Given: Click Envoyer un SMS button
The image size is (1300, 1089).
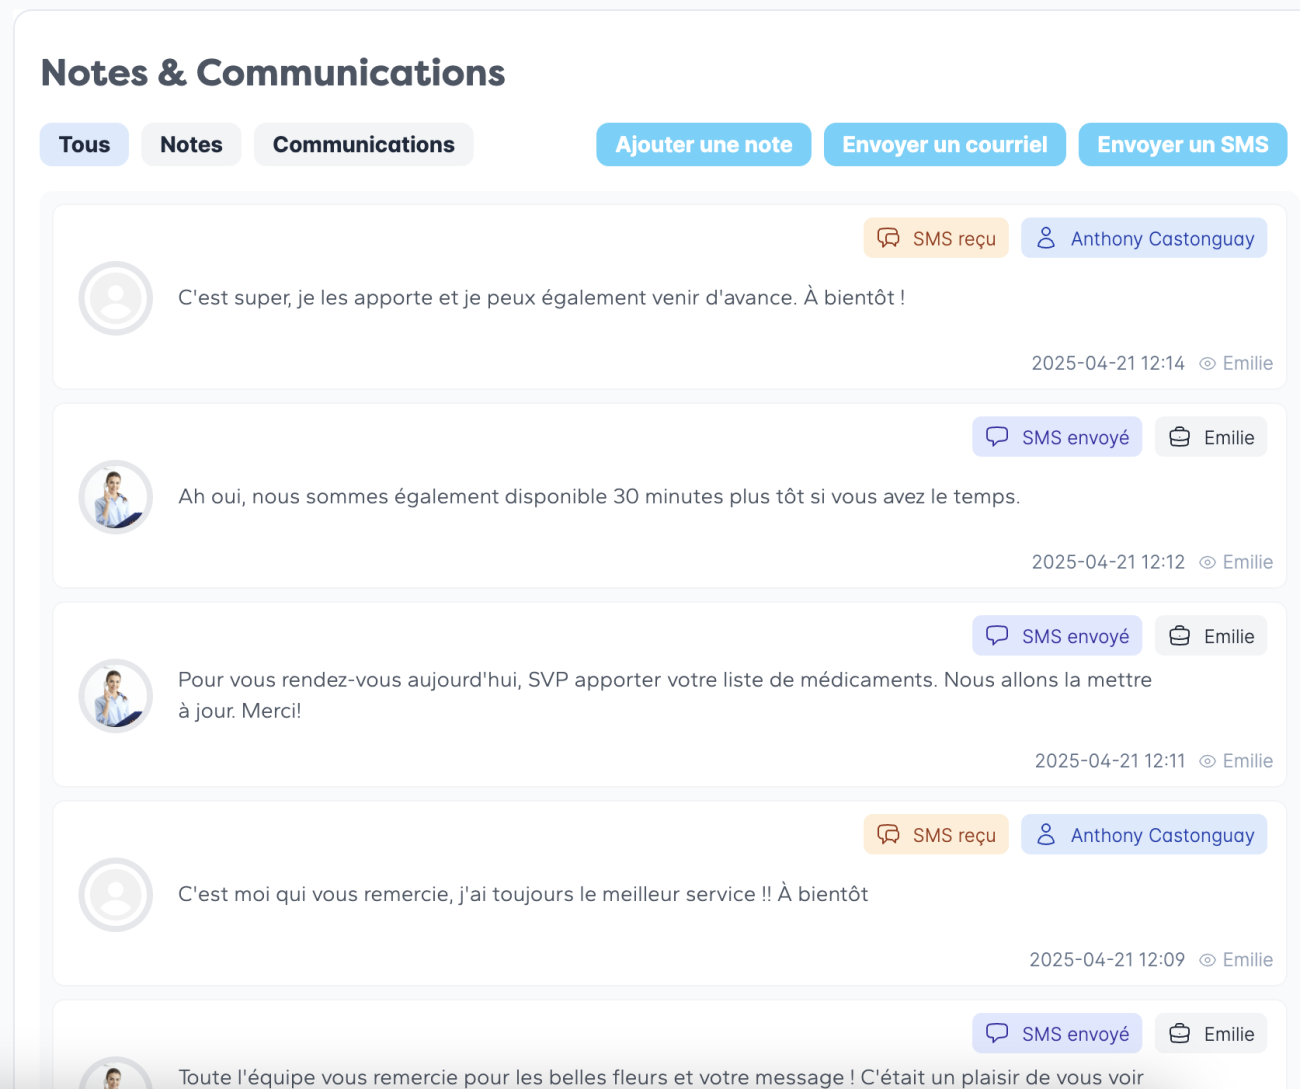Looking at the screenshot, I should coord(1183,145).
